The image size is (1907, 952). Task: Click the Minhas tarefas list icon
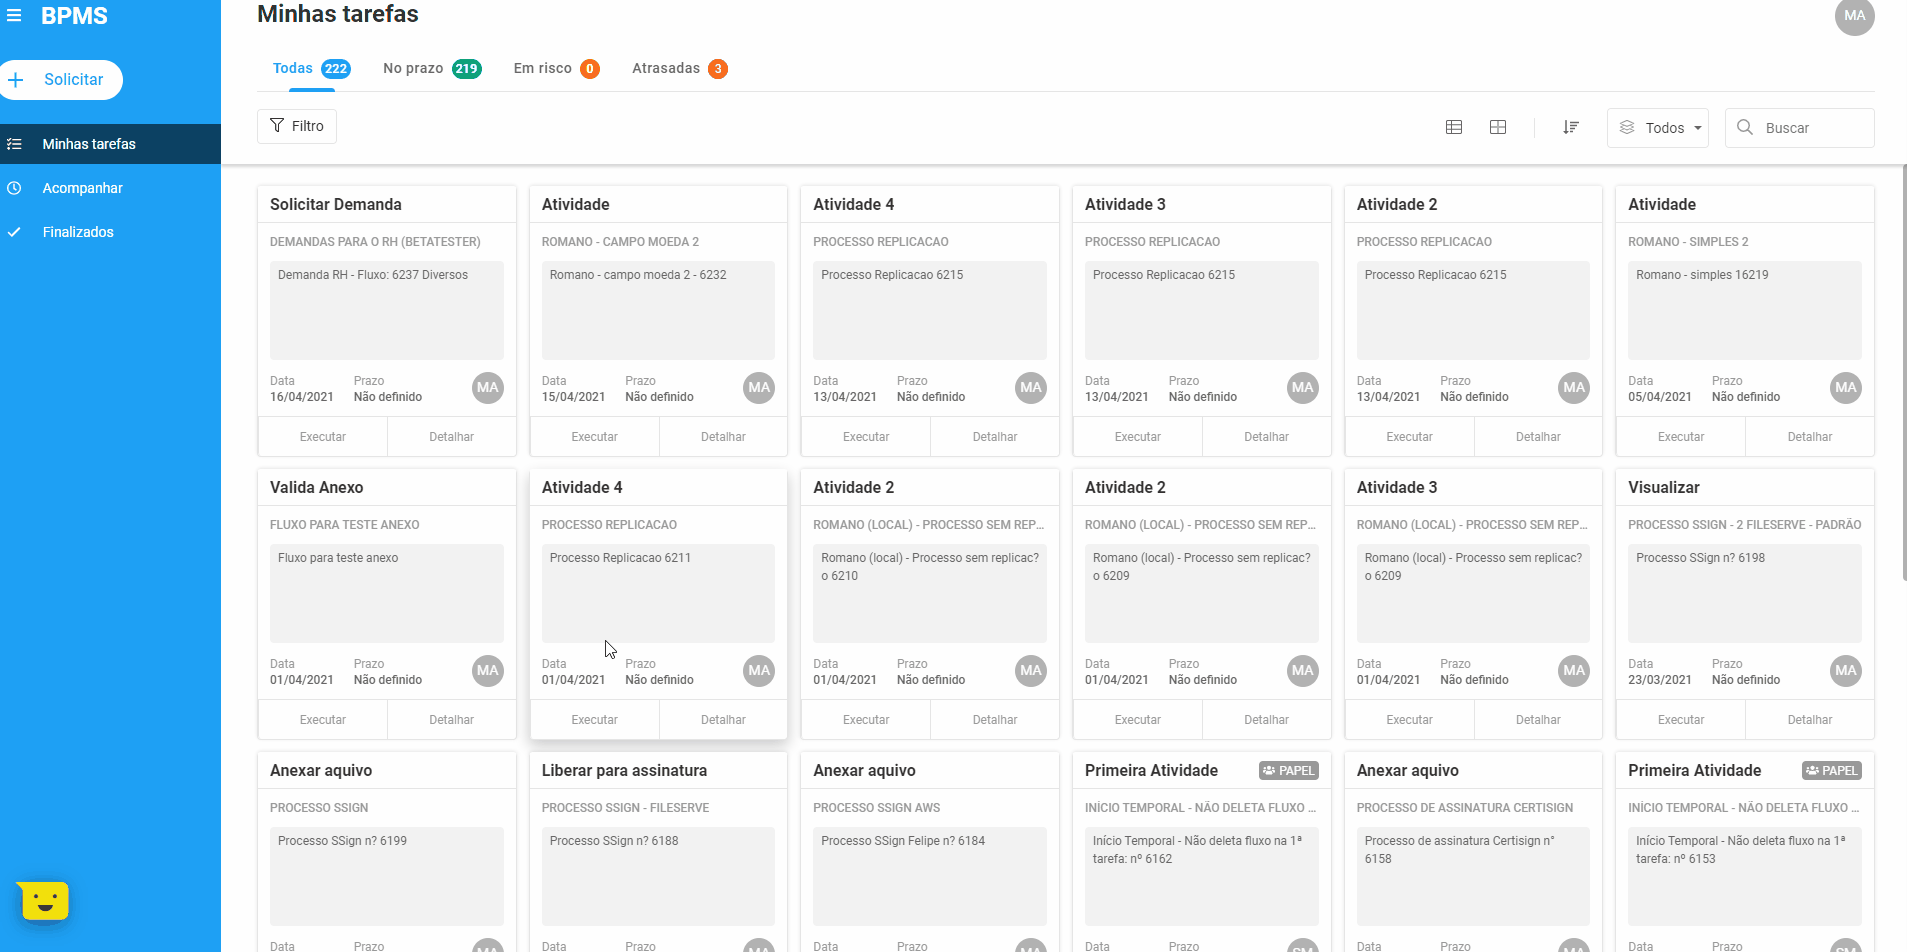[x=14, y=144]
